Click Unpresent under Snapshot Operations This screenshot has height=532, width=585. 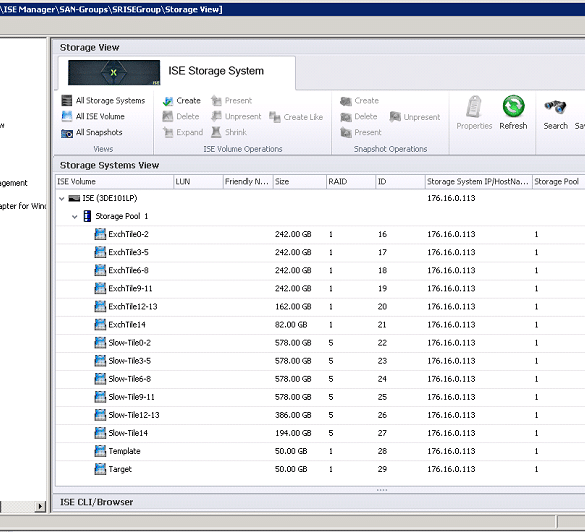coord(415,117)
